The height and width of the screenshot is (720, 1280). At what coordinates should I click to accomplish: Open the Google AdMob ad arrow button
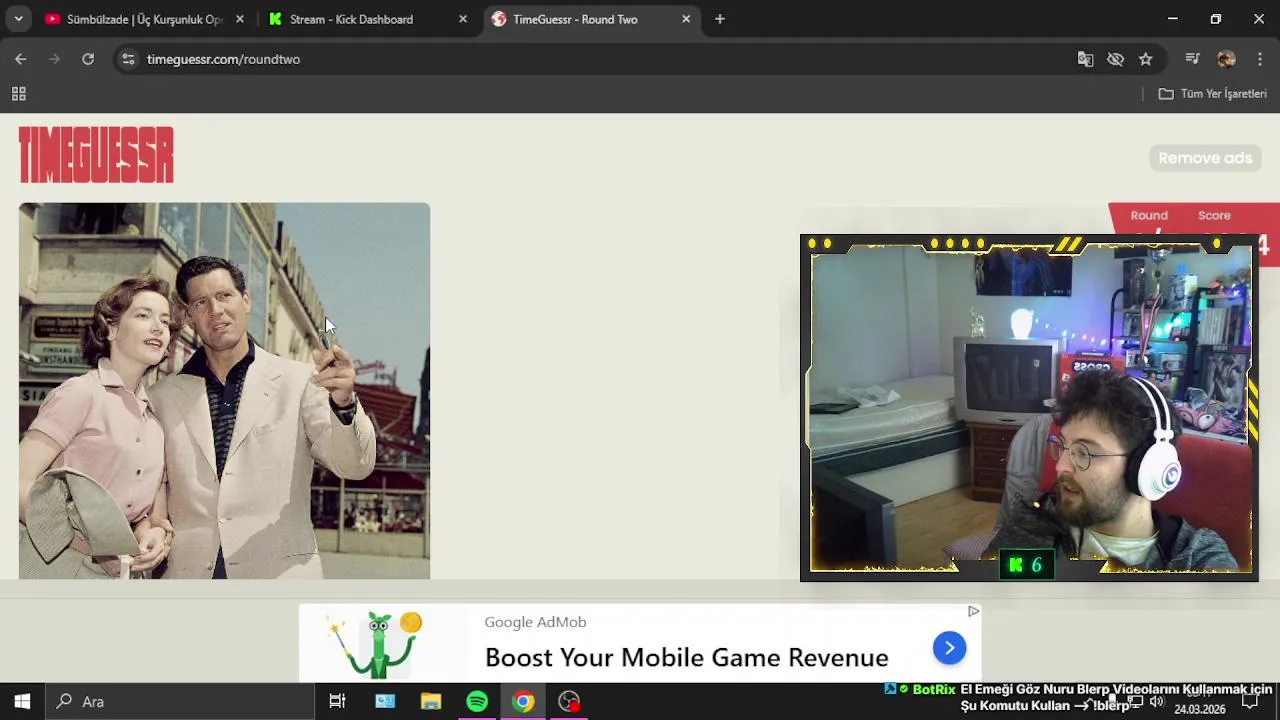coord(949,648)
